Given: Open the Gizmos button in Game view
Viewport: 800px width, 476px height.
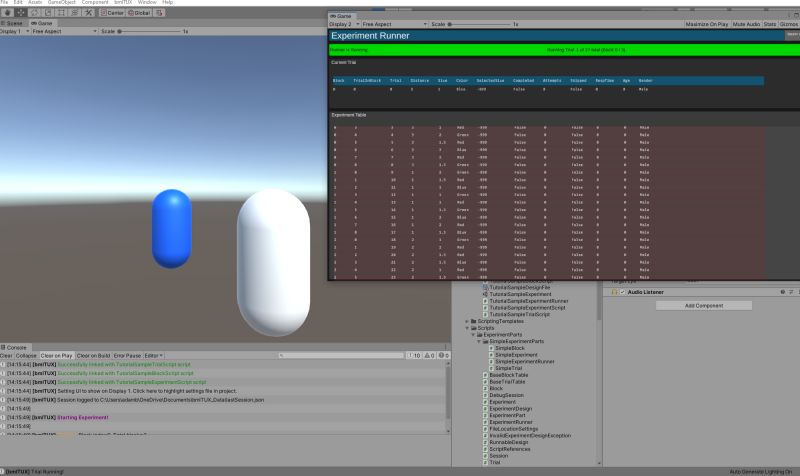Looking at the screenshot, I should 788,24.
